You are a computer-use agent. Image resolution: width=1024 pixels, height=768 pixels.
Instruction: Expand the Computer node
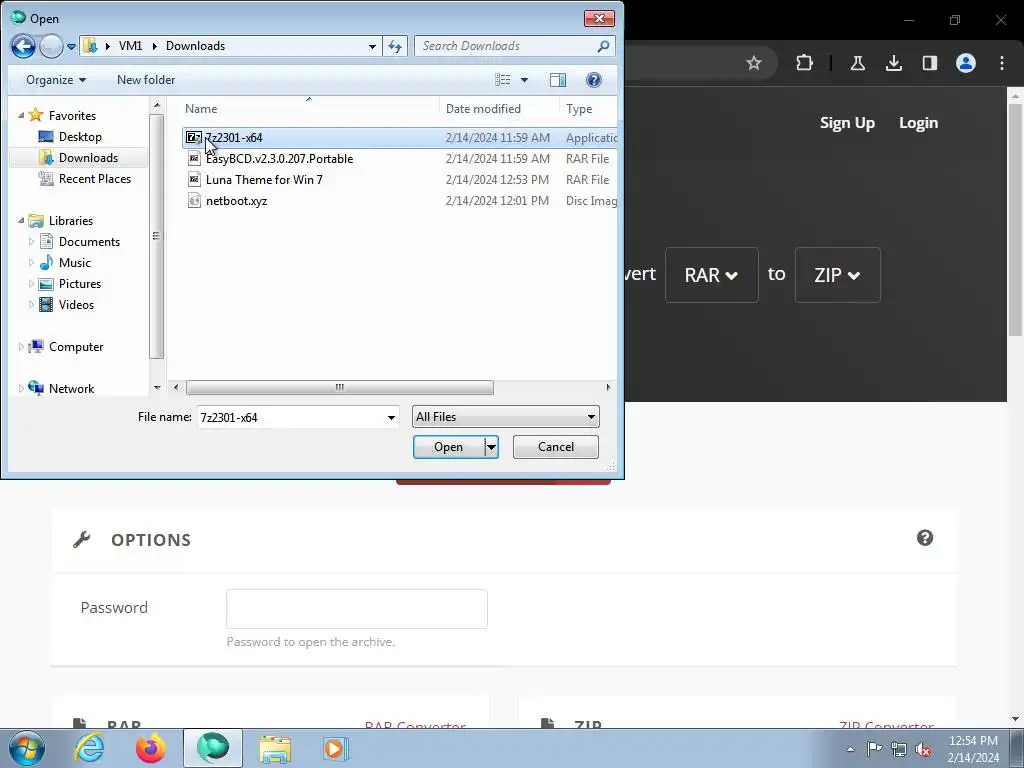point(21,347)
